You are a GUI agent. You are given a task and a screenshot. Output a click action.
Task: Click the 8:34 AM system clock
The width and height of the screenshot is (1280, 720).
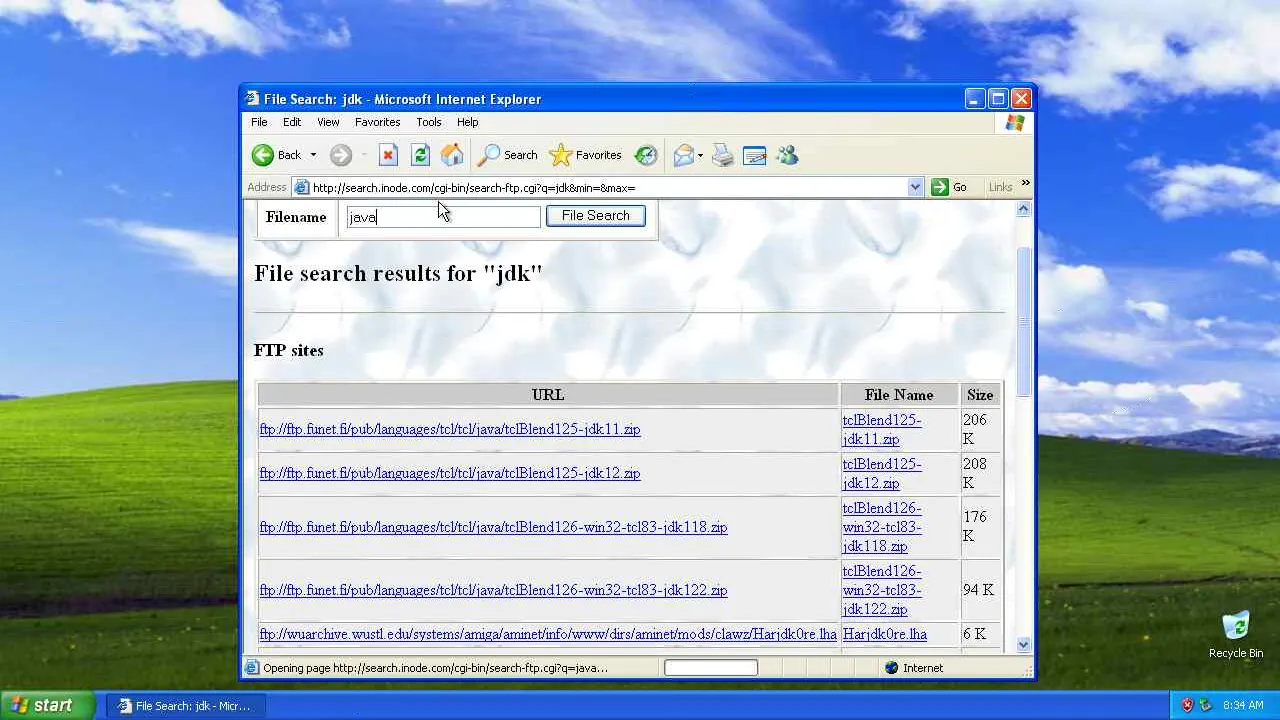[1243, 705]
